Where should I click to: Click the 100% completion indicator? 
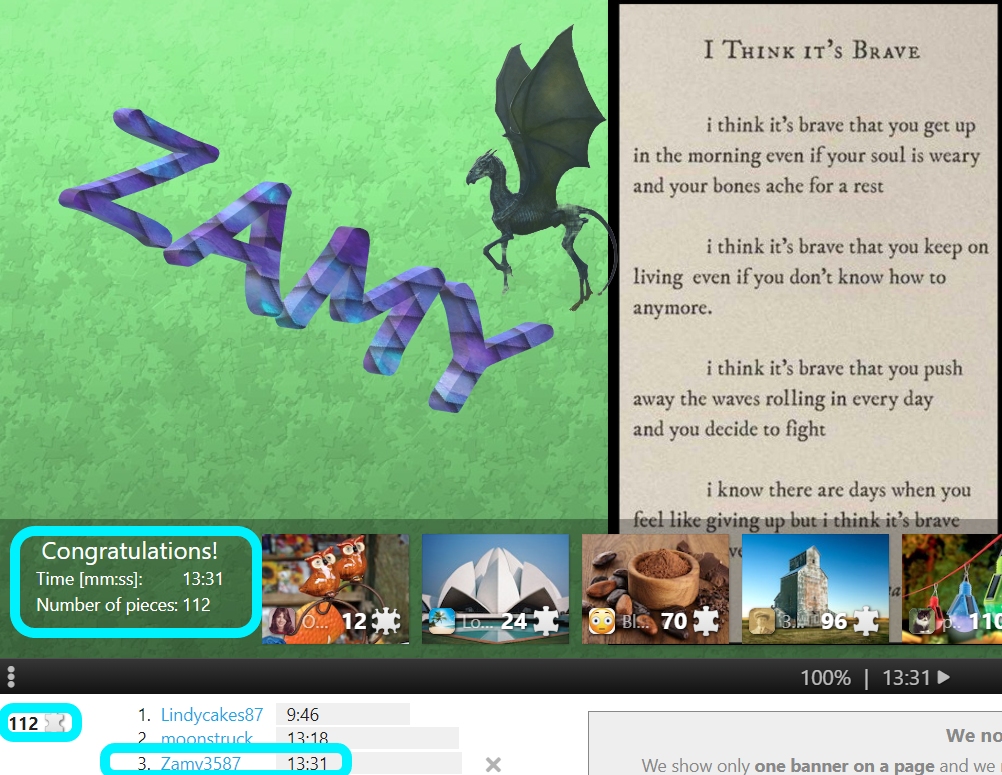point(826,677)
